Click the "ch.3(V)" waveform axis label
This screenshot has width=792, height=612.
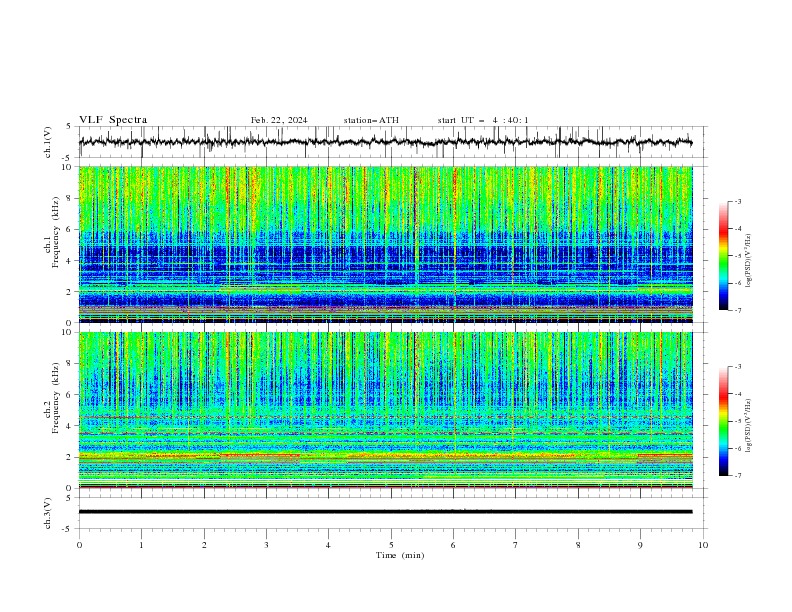tap(48, 513)
